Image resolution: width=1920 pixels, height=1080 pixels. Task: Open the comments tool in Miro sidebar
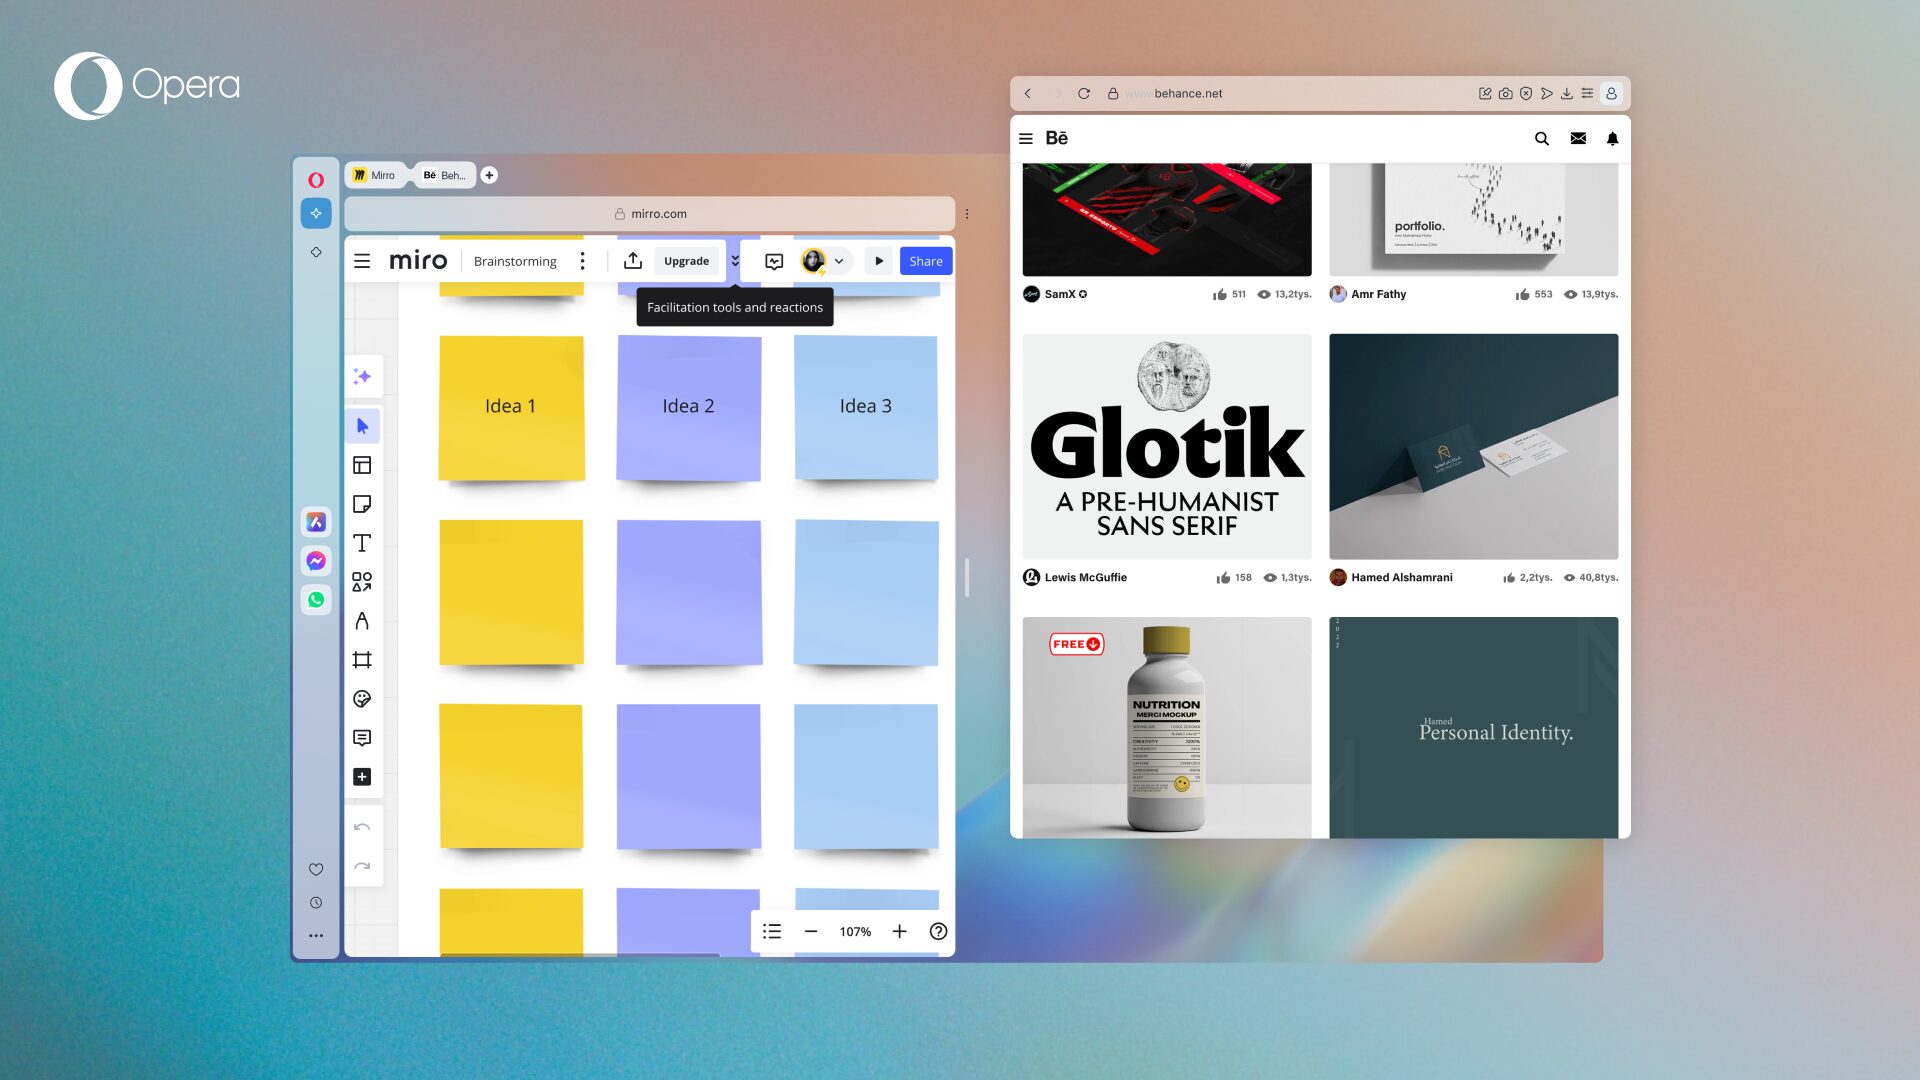[362, 737]
